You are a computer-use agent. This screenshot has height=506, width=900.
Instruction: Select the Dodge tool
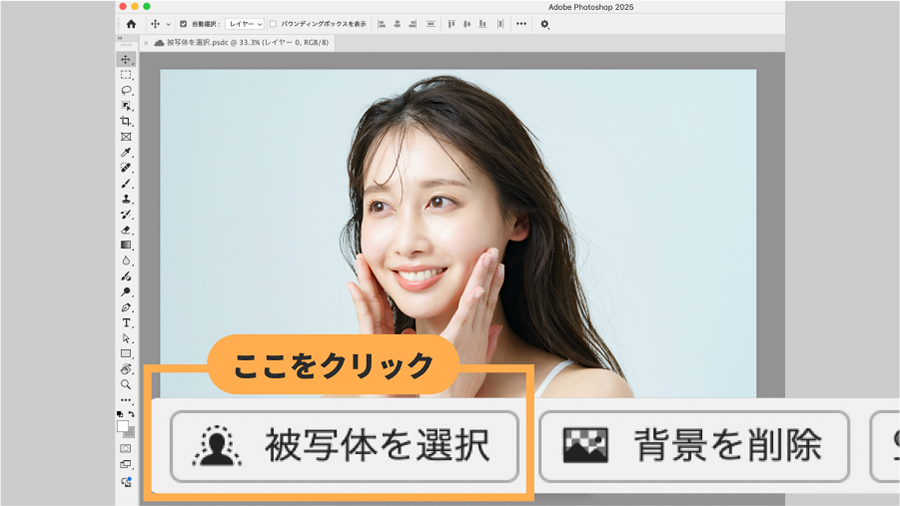click(x=126, y=291)
